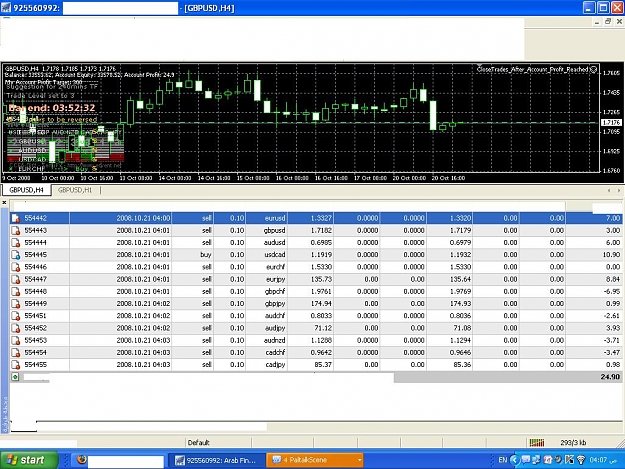Click the MetaTrader icon in title bar
The width and height of the screenshot is (625, 469).
[6, 8]
